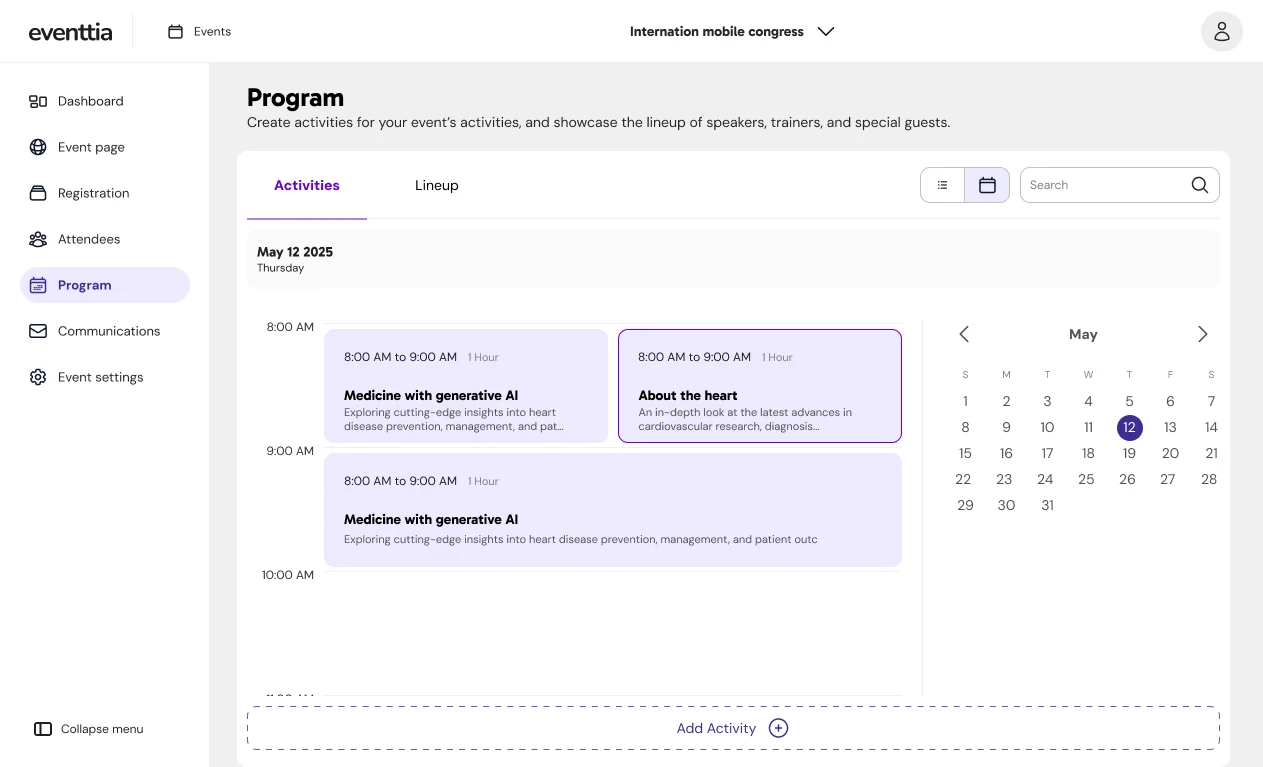Select May 18 in the calendar
This screenshot has height=767, width=1263.
click(1088, 453)
